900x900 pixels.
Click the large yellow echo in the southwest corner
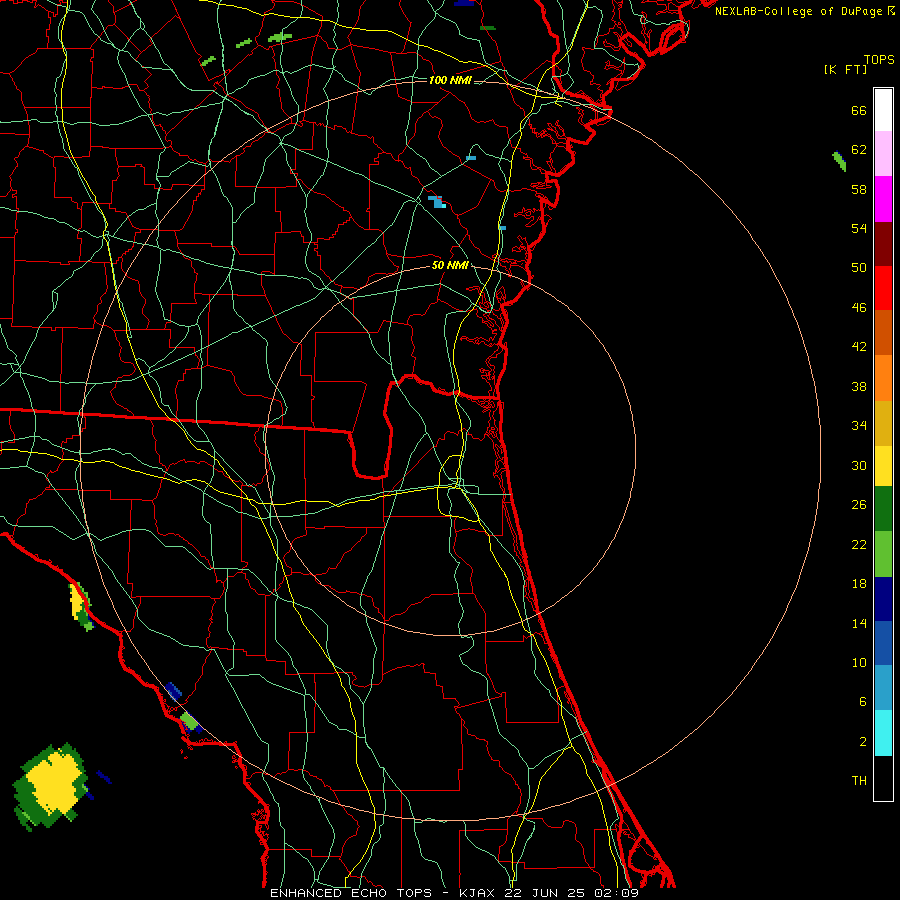53,783
